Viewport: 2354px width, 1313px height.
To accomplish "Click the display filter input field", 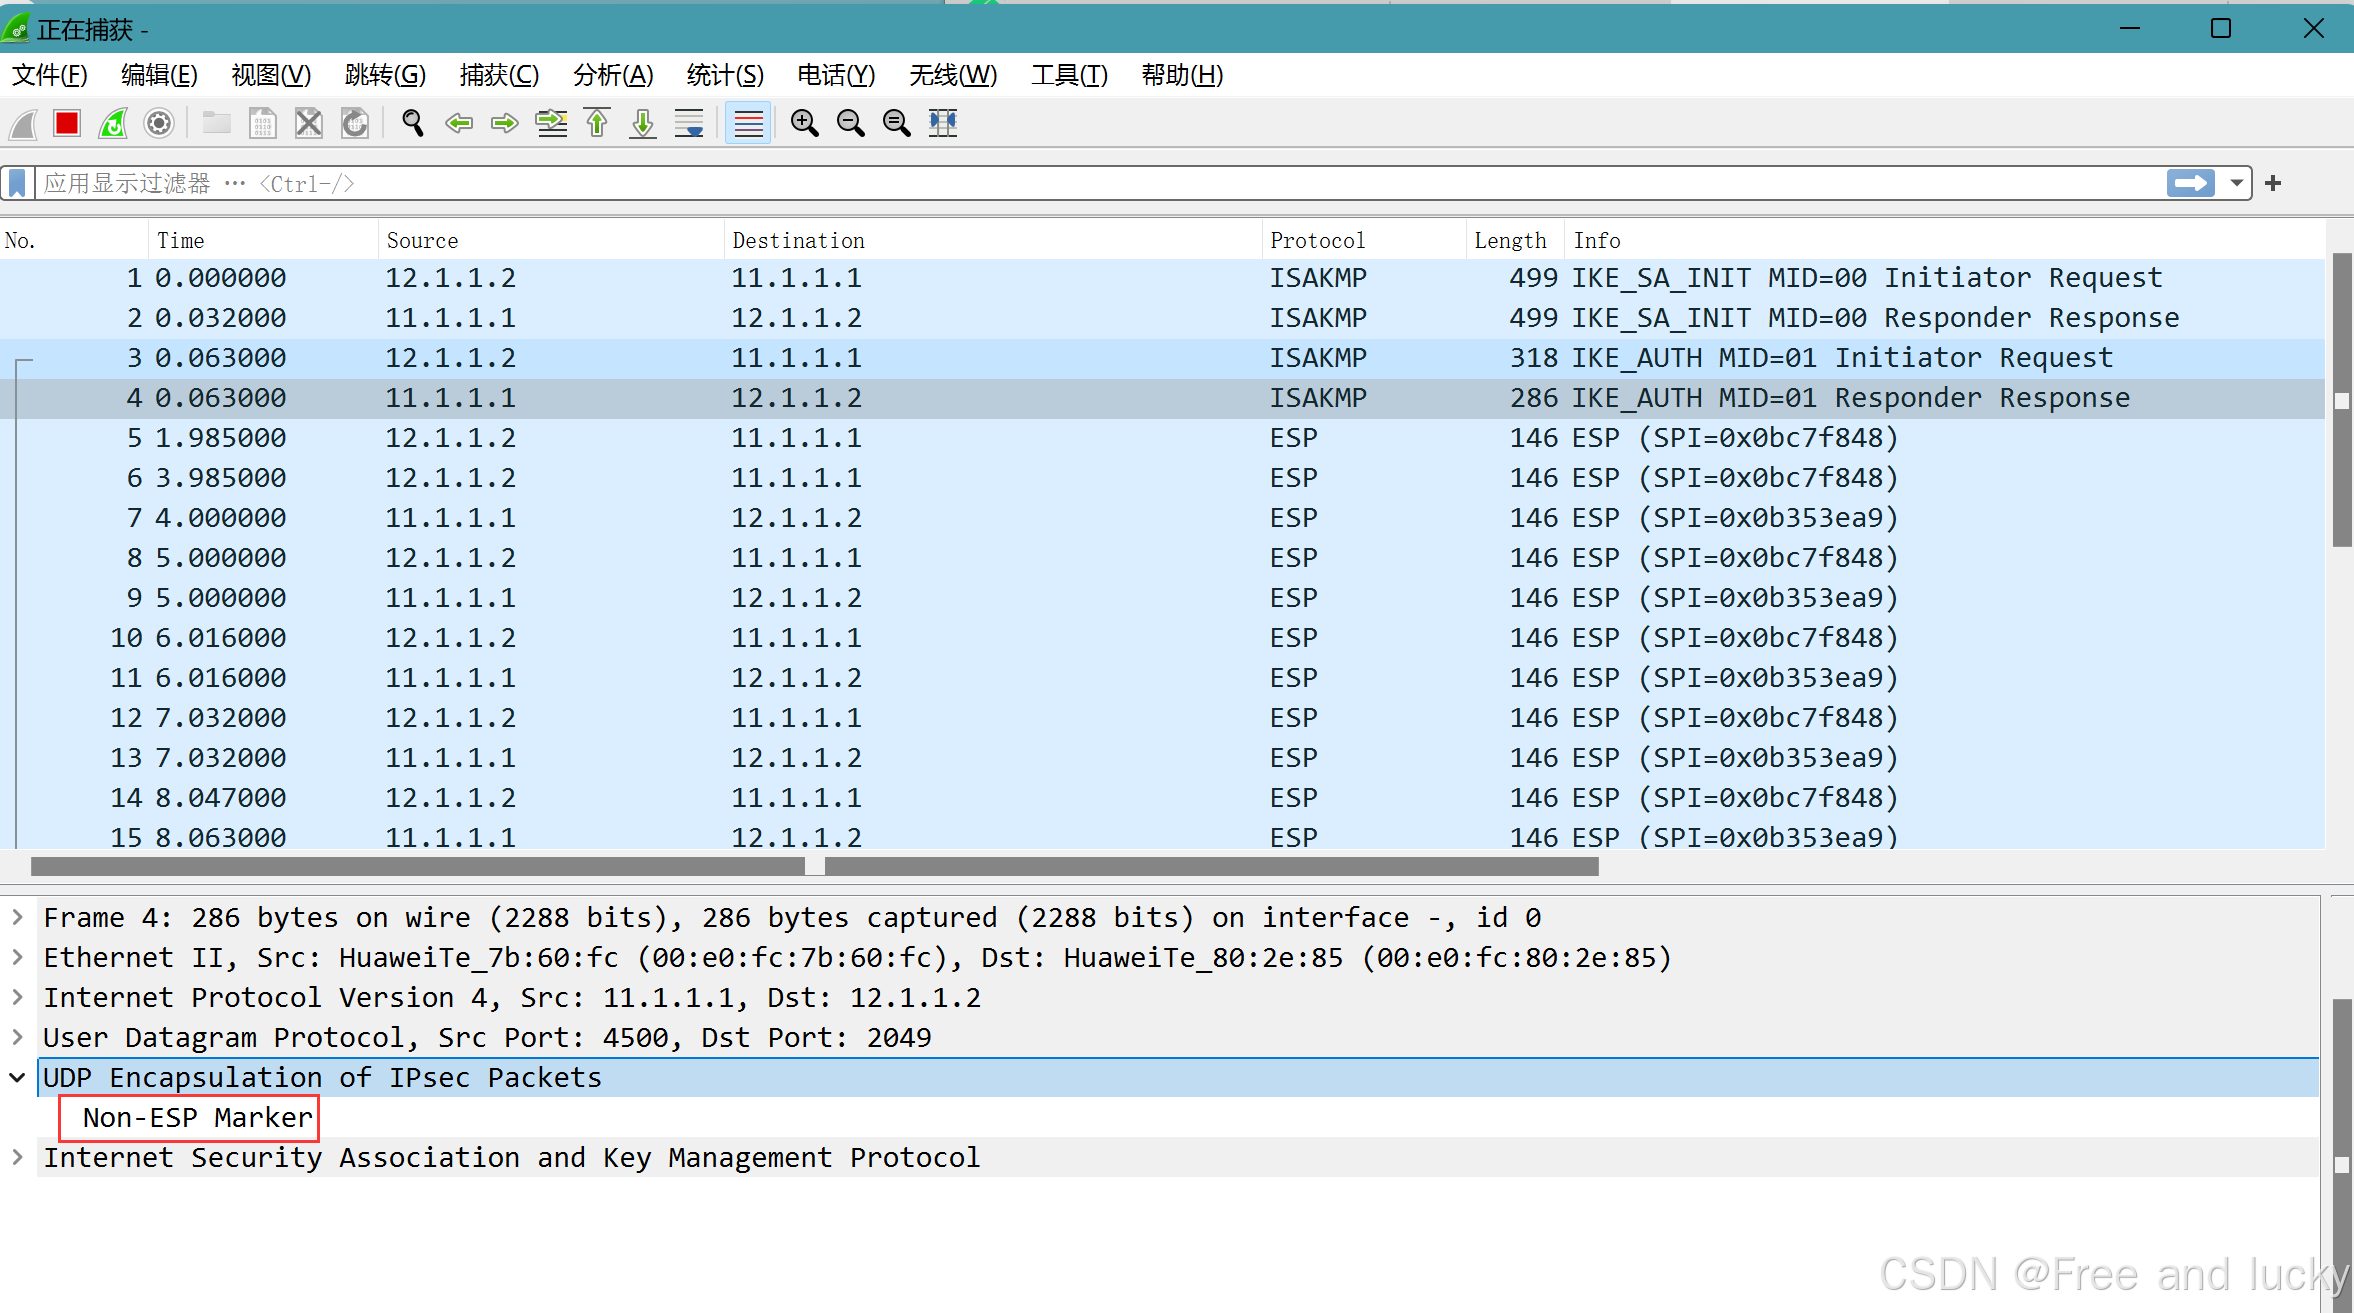I will (x=1100, y=183).
